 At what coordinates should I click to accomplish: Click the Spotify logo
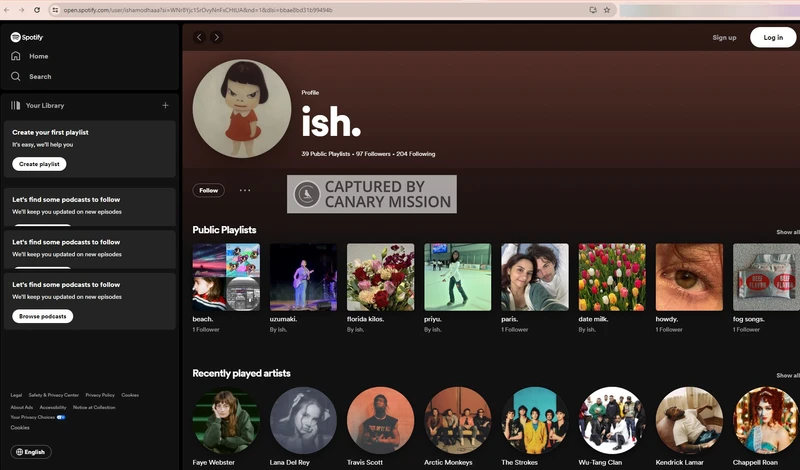[x=27, y=37]
